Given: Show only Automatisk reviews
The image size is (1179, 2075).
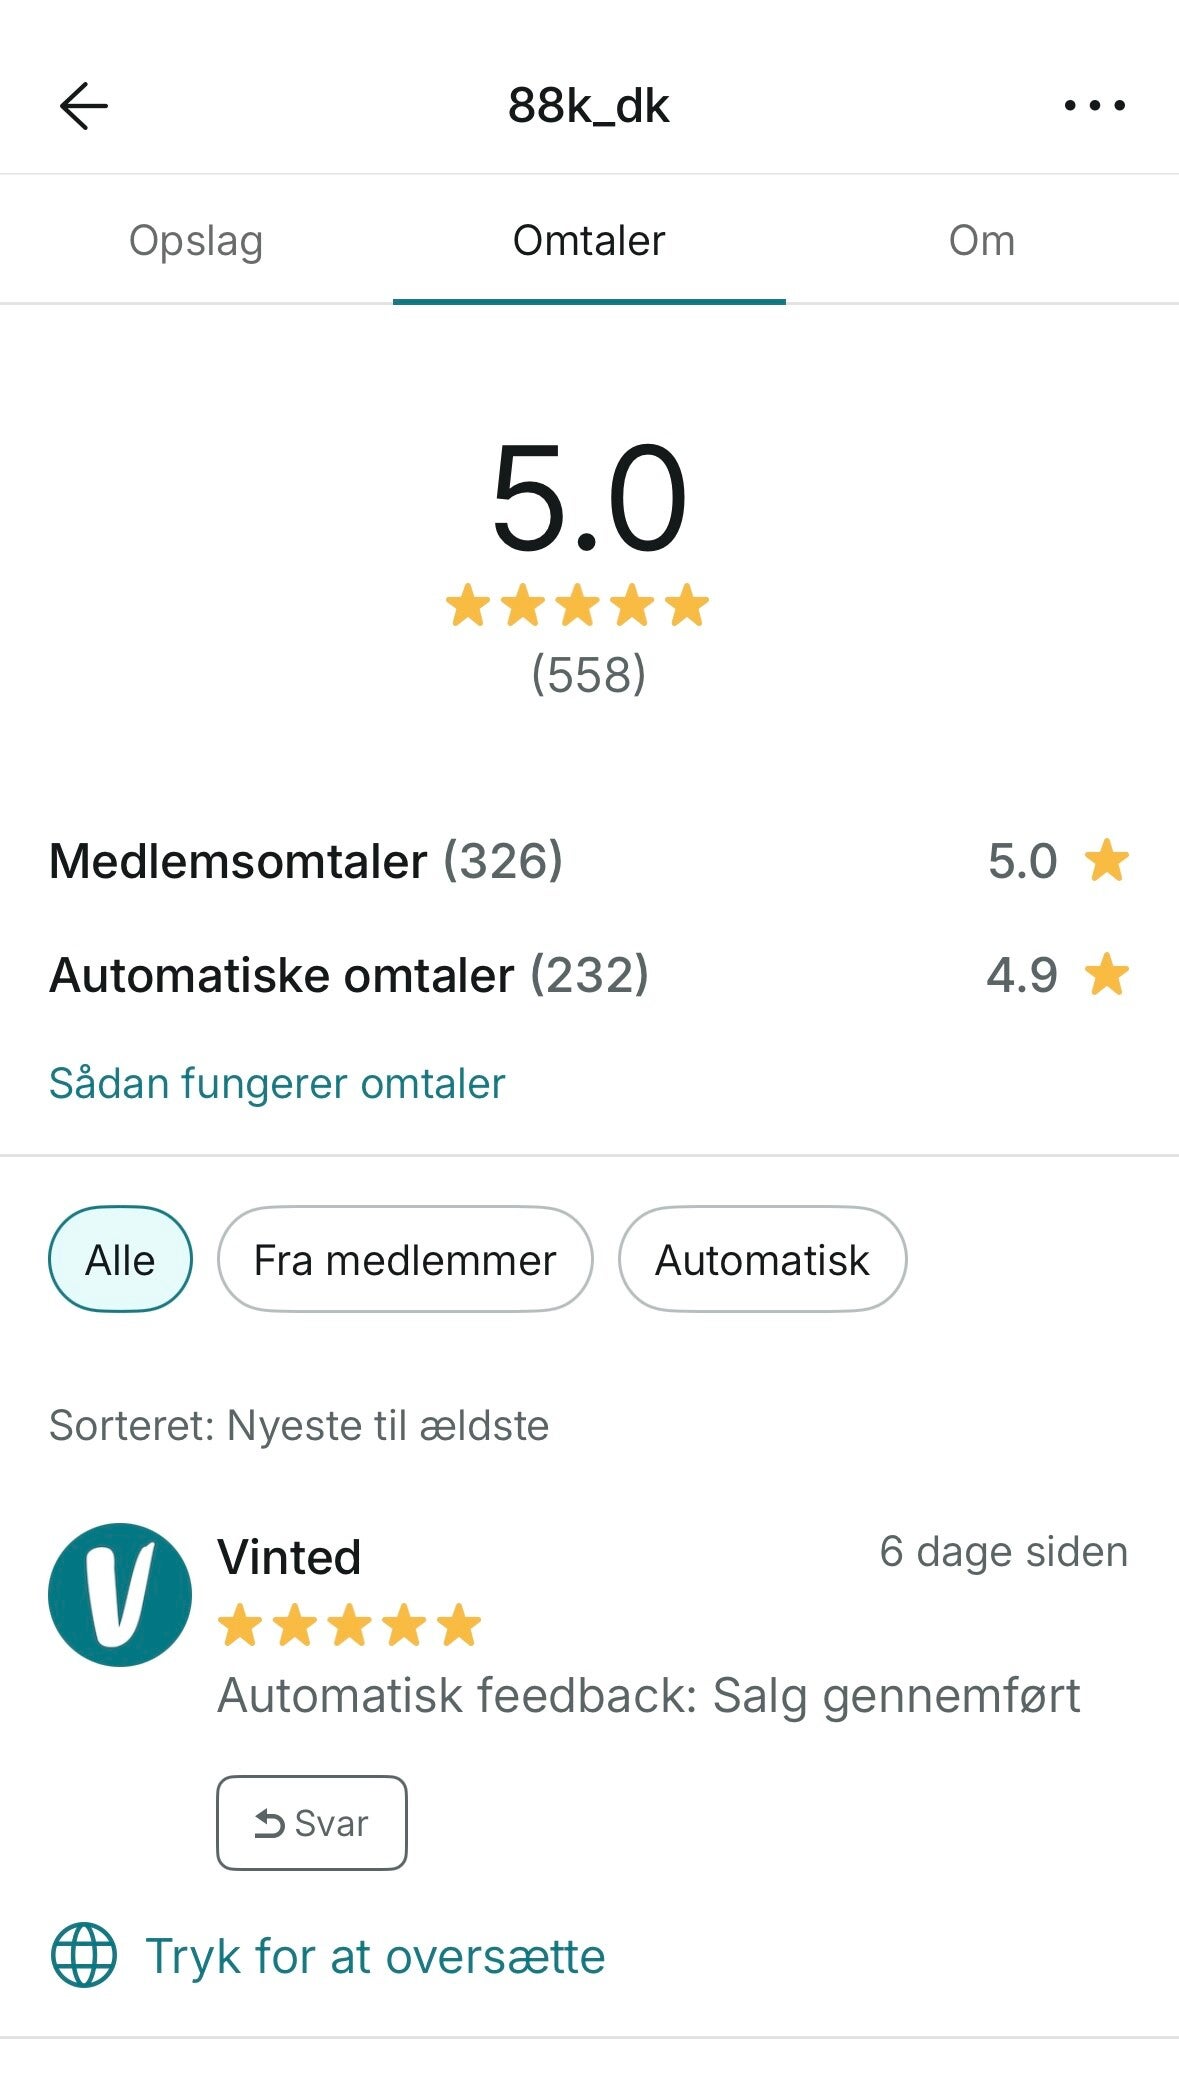Looking at the screenshot, I should [x=762, y=1259].
